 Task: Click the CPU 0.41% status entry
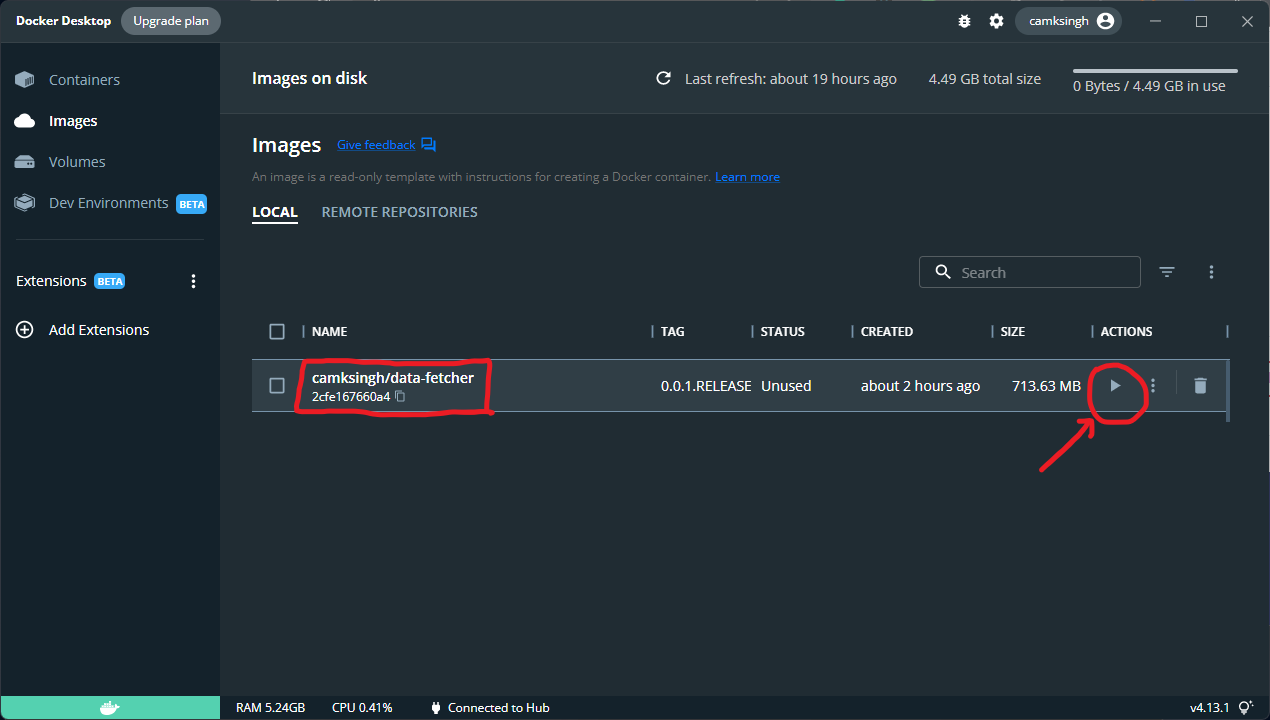click(x=362, y=708)
